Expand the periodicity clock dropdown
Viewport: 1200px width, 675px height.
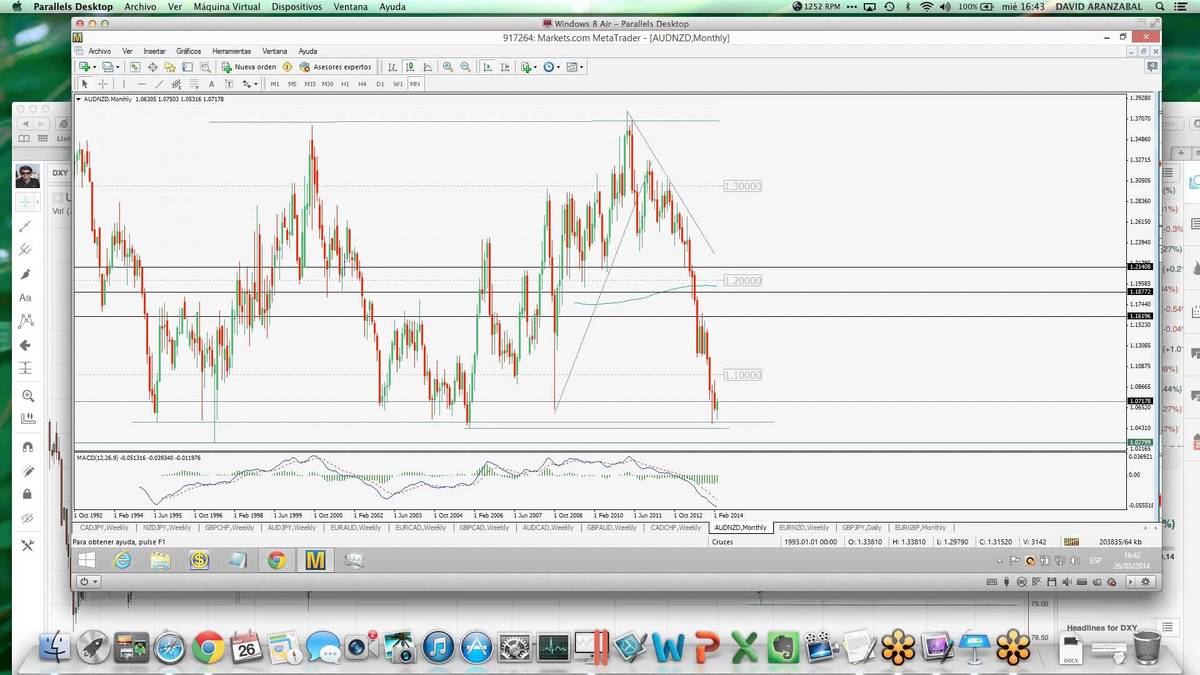(559, 67)
